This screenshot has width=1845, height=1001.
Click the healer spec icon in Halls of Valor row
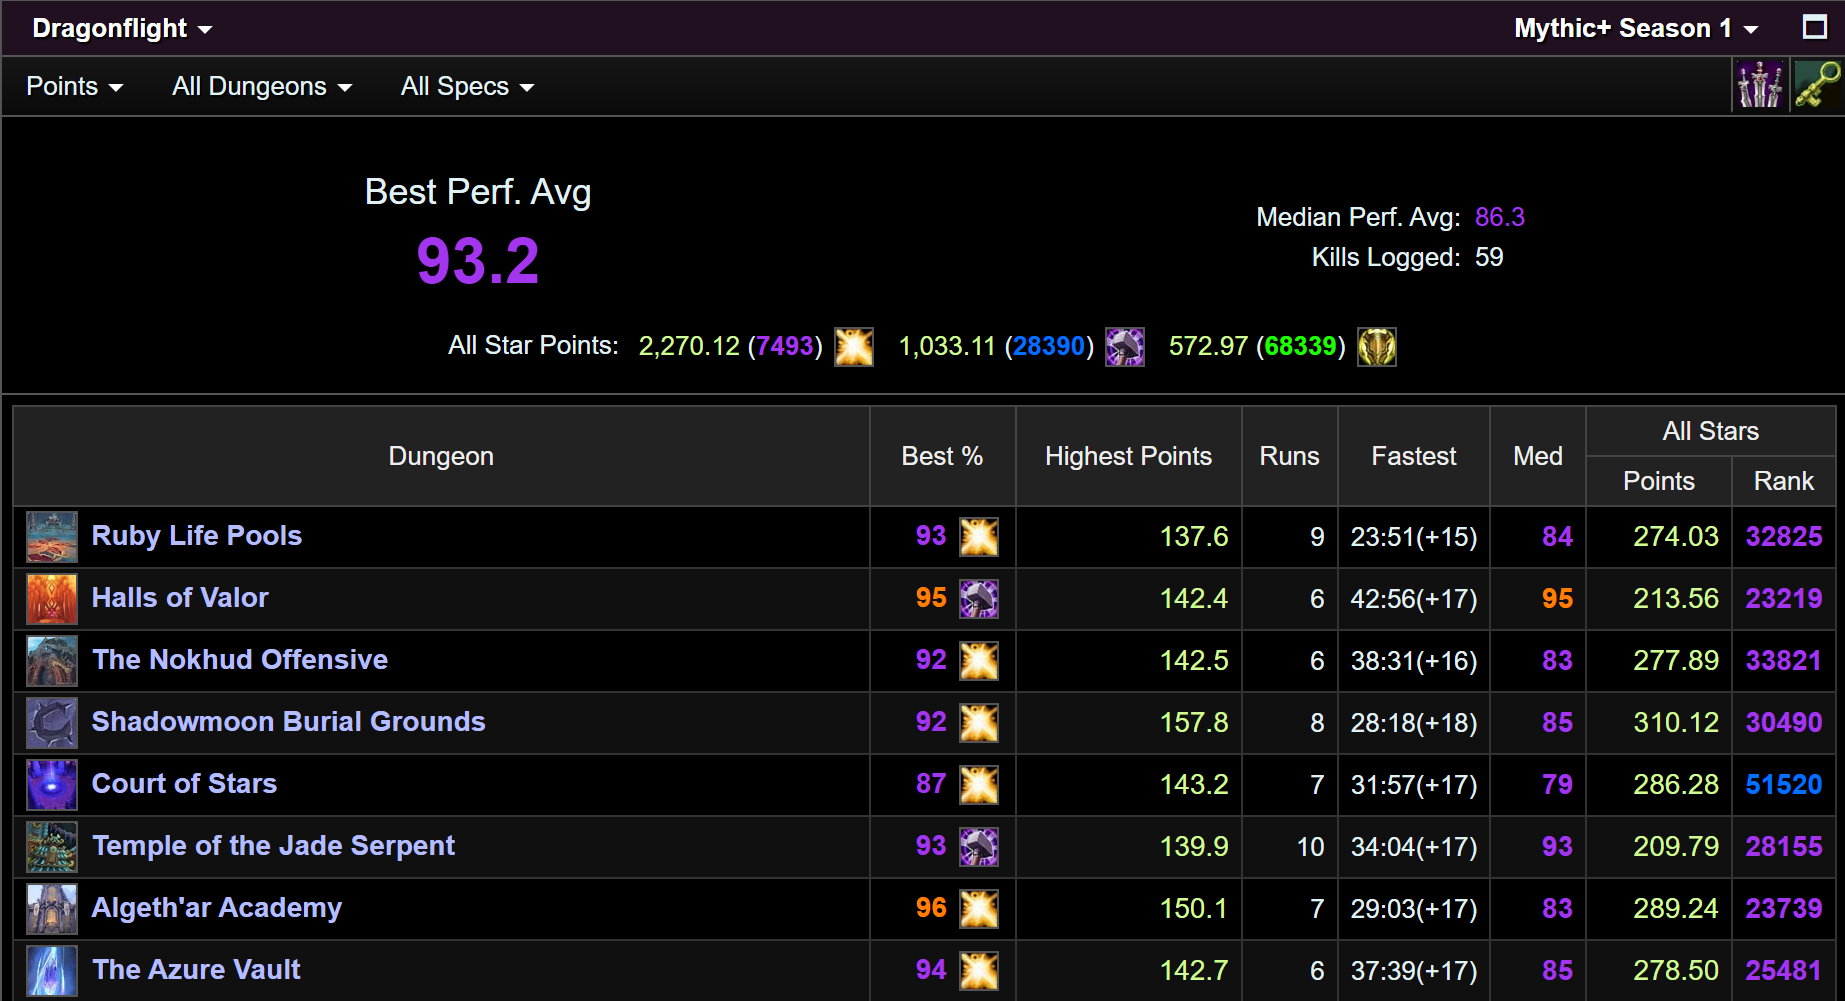click(979, 599)
